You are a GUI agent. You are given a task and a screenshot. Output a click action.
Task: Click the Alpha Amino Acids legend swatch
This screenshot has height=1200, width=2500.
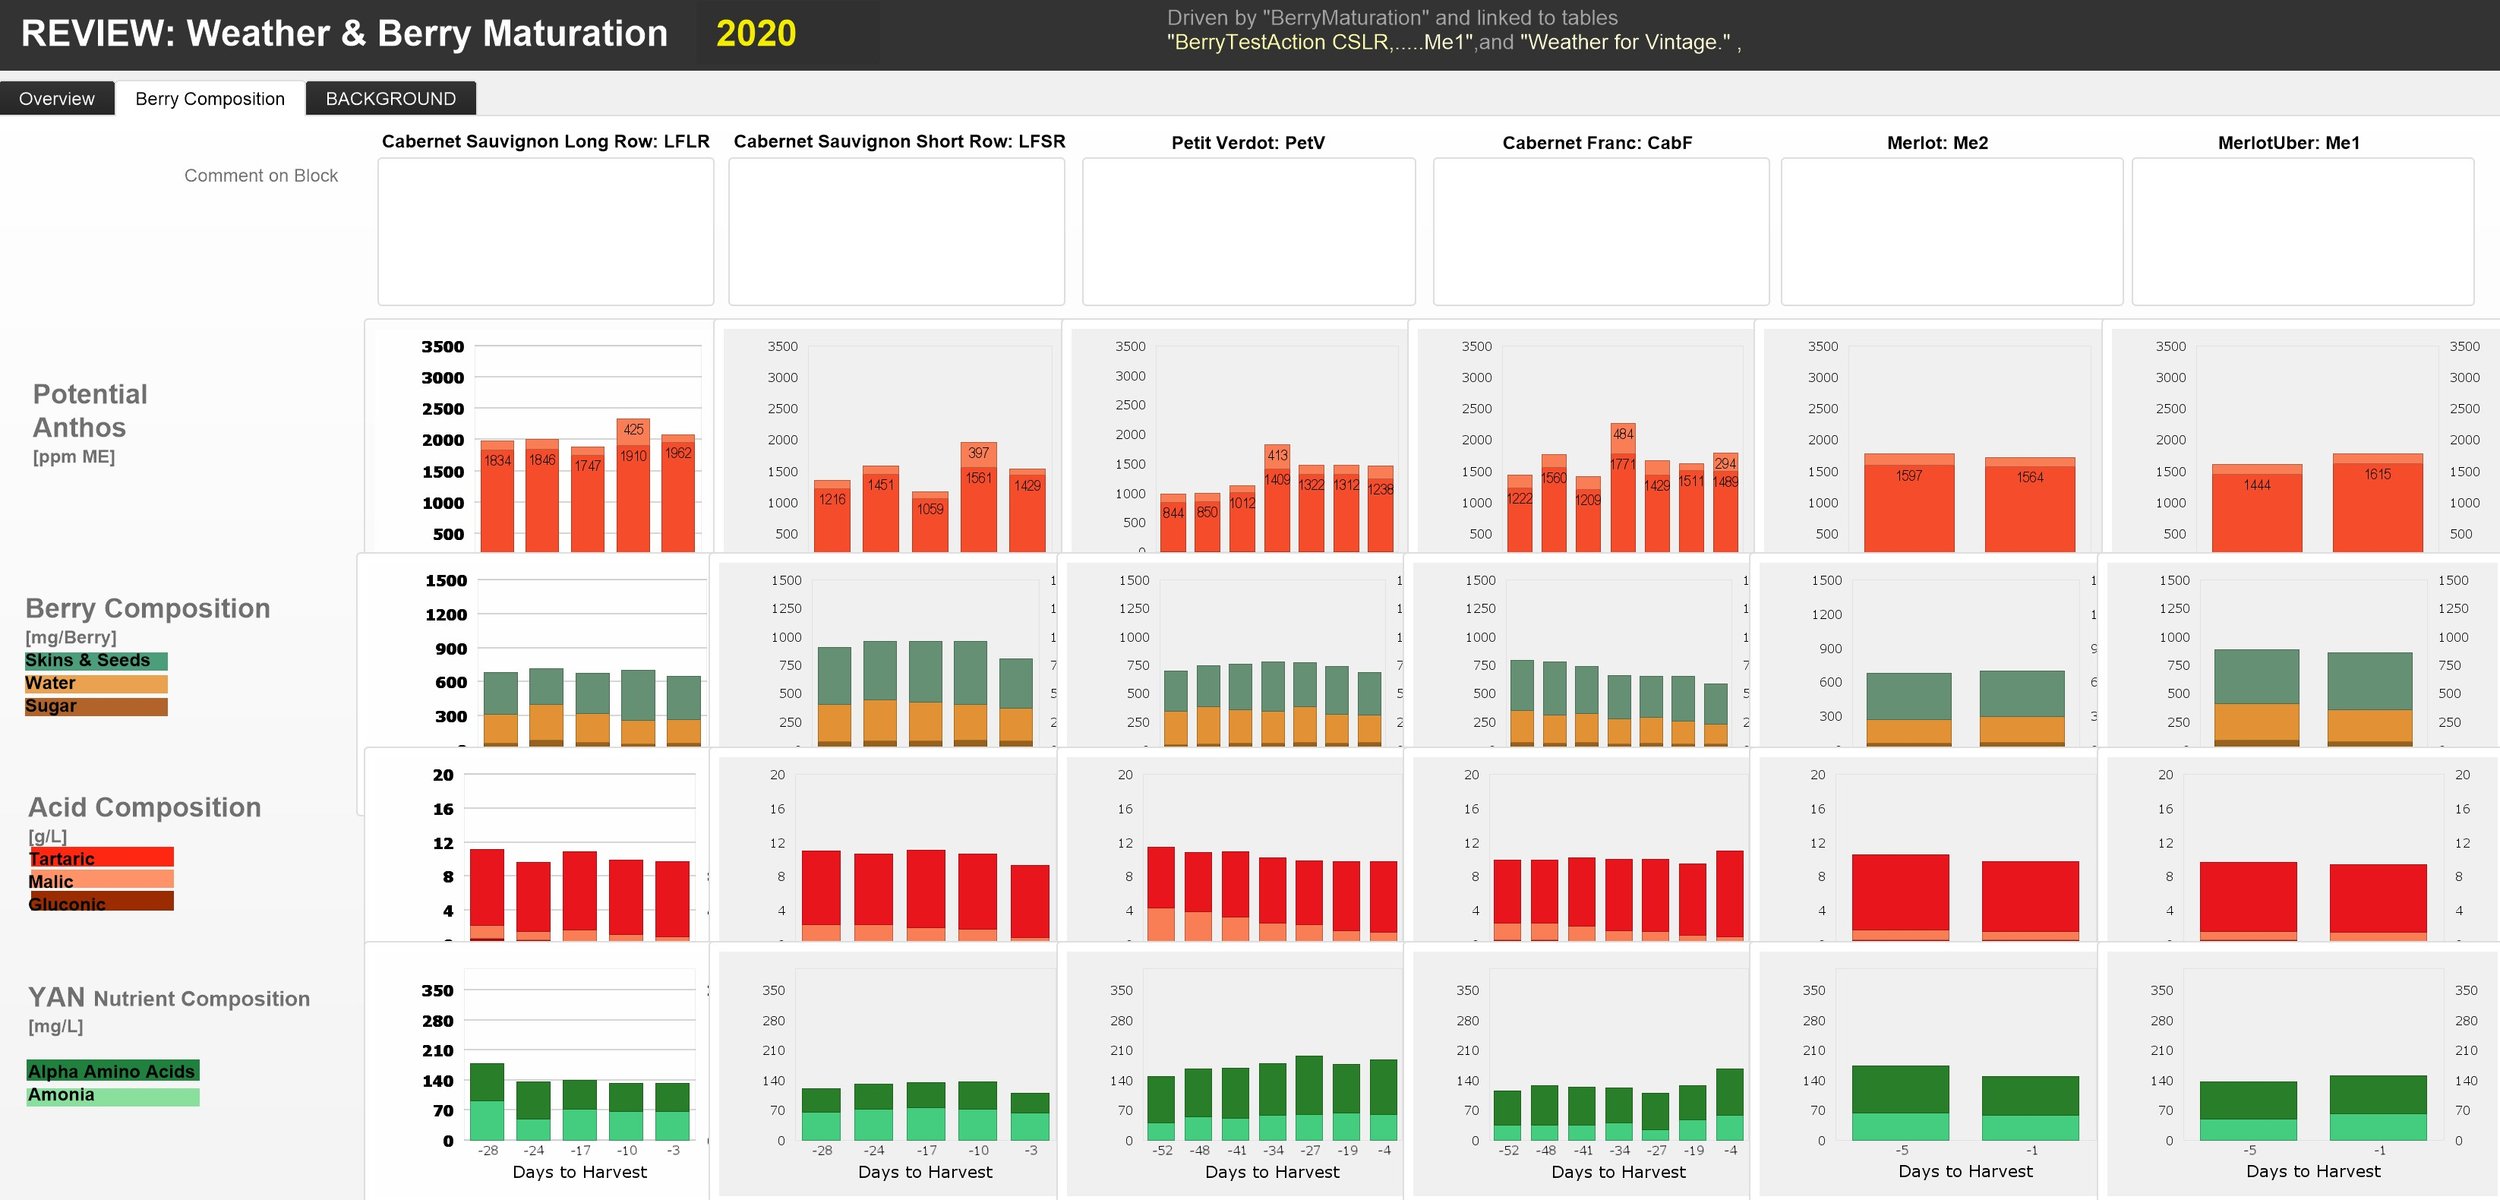click(113, 1071)
